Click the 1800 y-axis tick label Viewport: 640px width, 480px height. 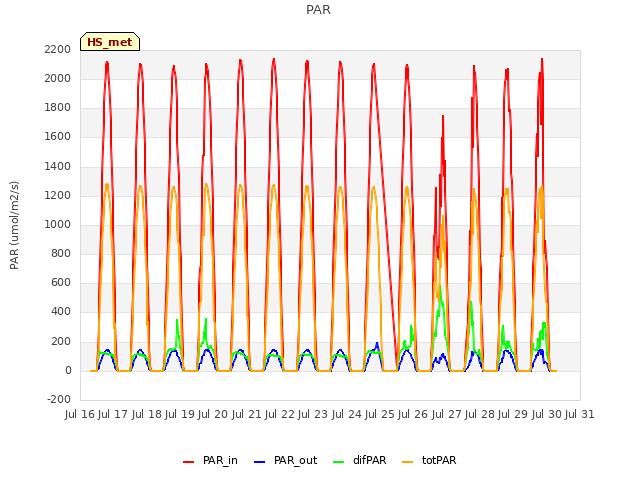58,108
